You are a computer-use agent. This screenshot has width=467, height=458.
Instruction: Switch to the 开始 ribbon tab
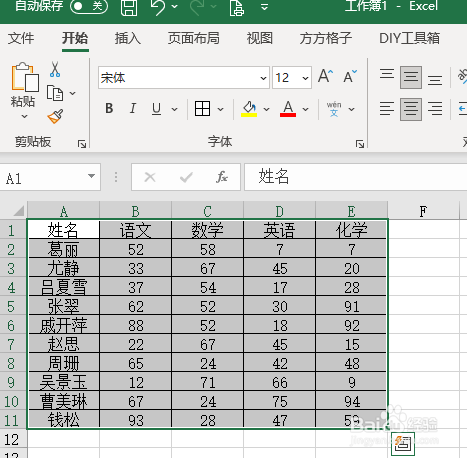75,38
